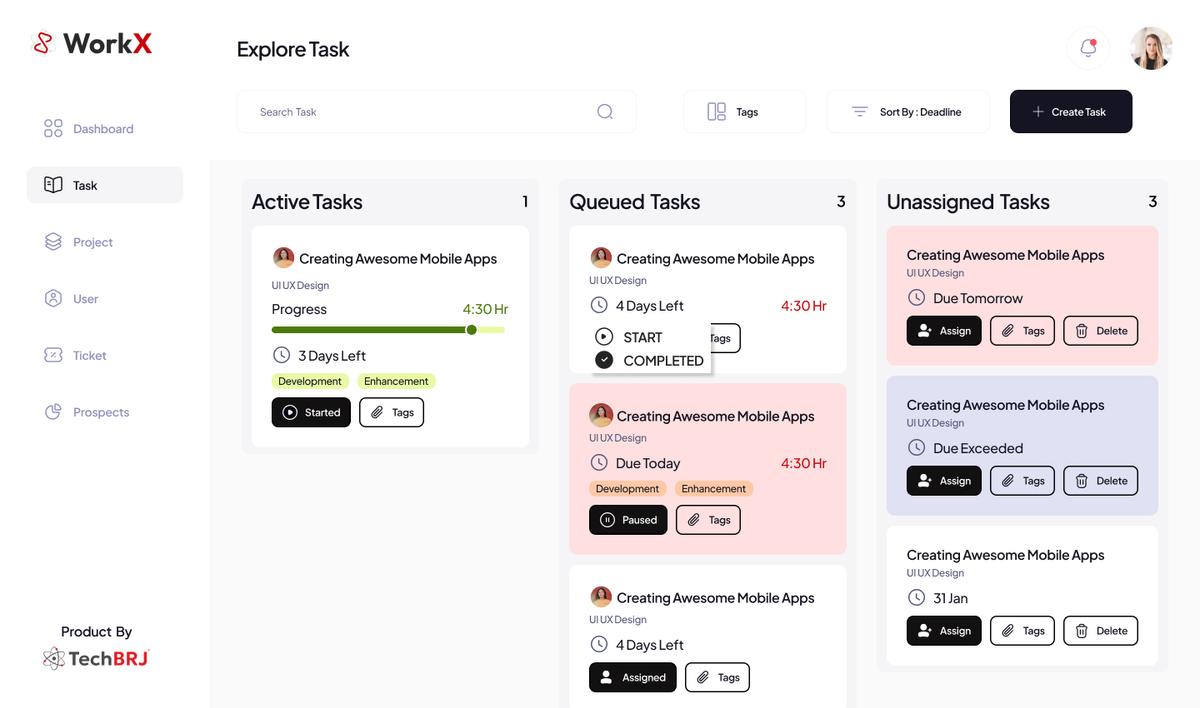Click the search magnifier icon
1200x708 pixels.
(605, 112)
